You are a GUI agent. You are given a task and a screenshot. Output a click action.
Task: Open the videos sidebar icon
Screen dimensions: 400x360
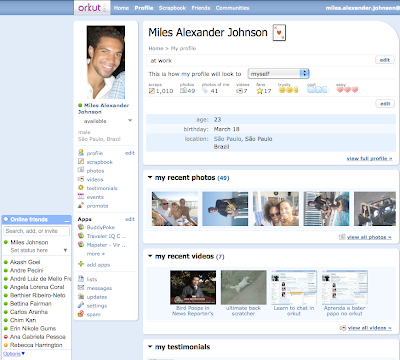(x=81, y=179)
